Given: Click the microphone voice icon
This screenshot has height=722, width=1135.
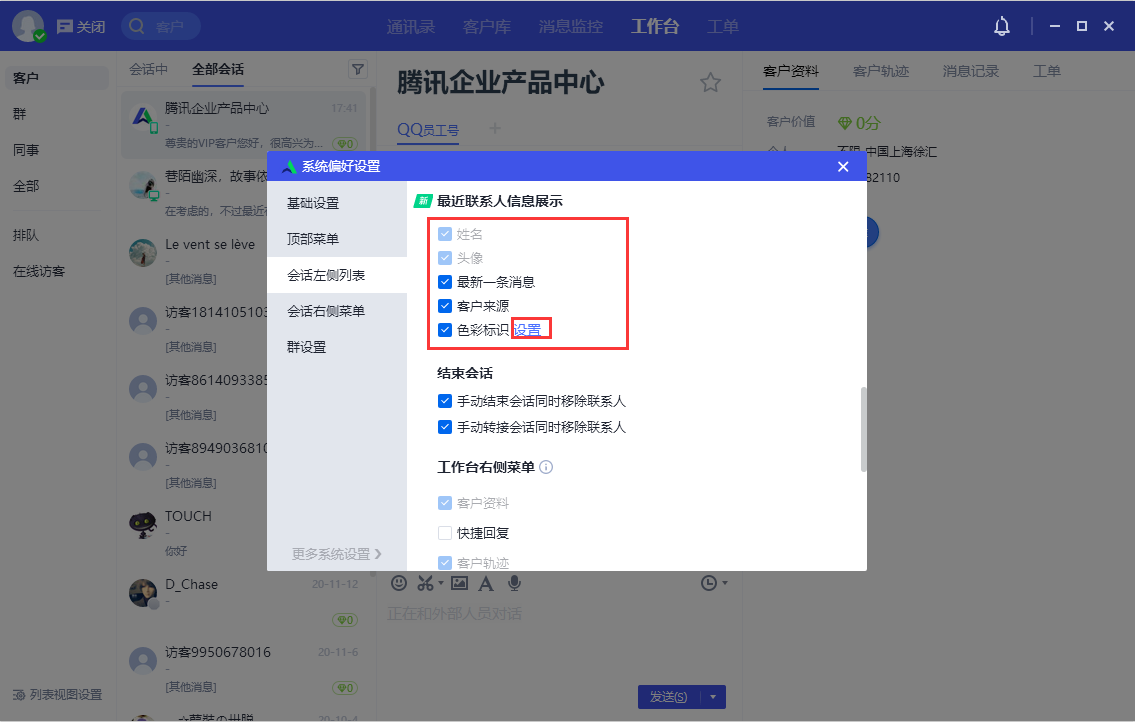Looking at the screenshot, I should (514, 583).
